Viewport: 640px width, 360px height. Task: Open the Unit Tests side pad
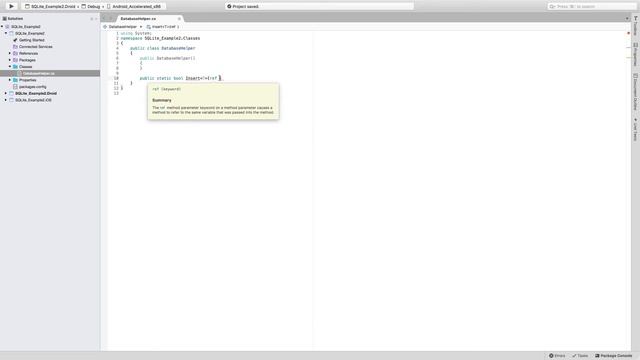(636, 130)
